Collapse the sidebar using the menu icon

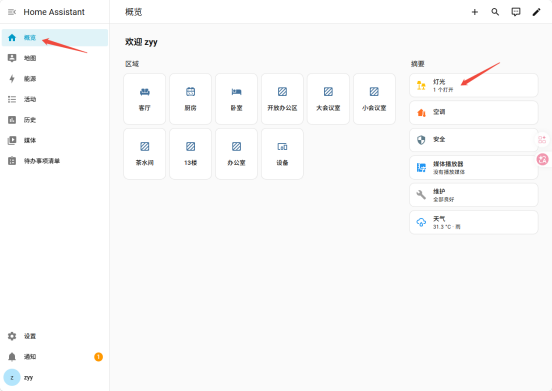[x=12, y=12]
